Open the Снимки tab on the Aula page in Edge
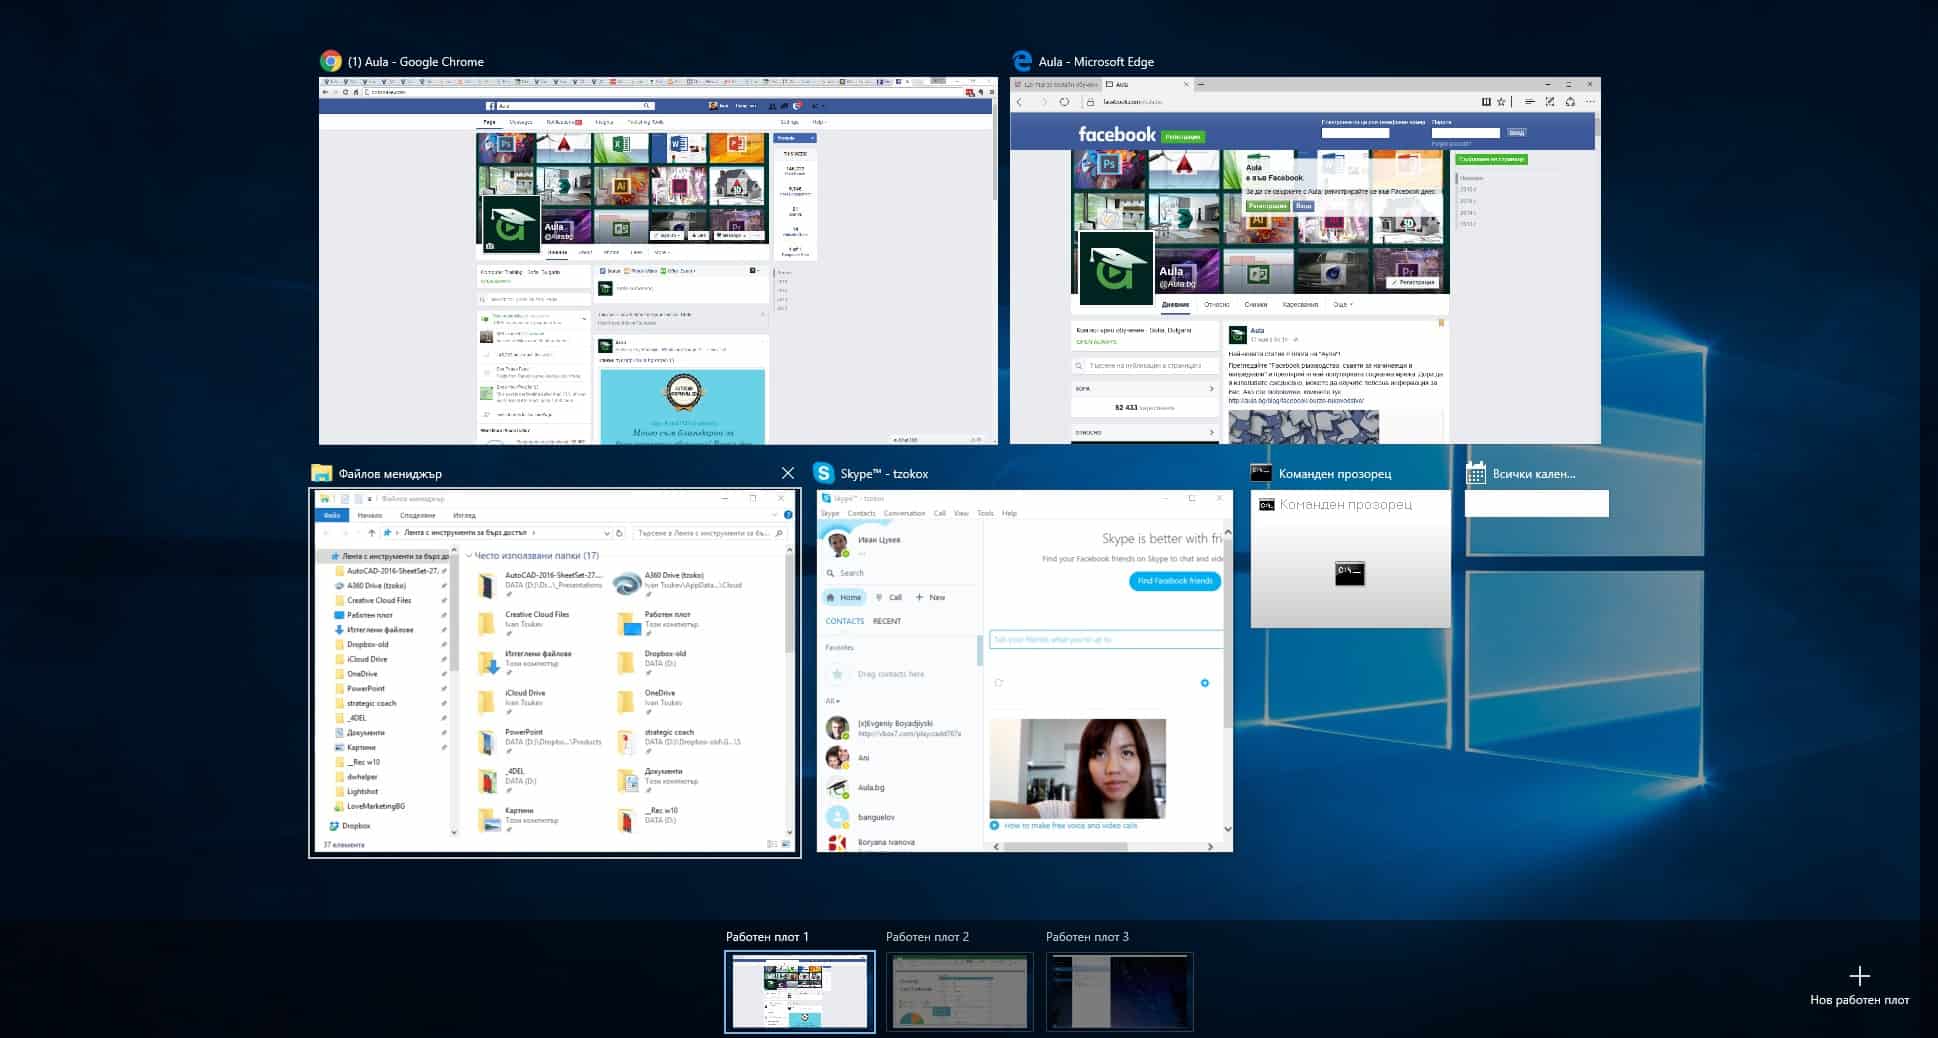 (1255, 304)
